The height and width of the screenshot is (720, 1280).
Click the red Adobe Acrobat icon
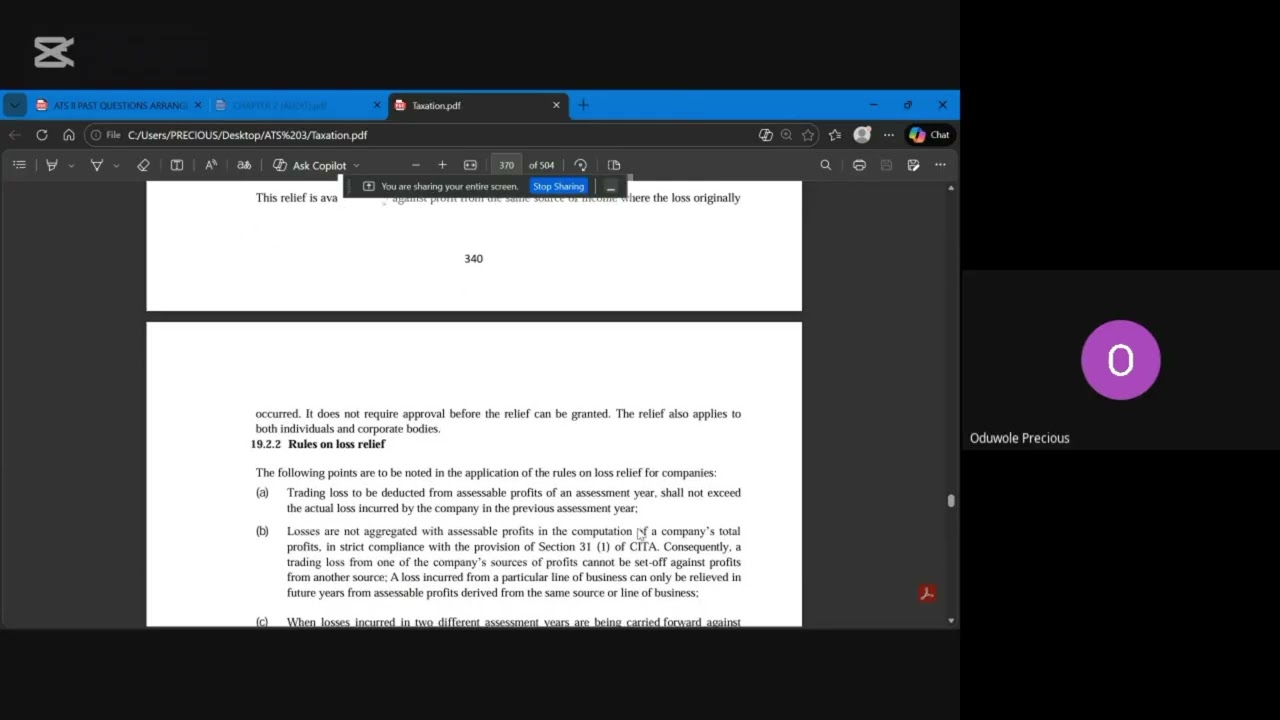point(927,593)
